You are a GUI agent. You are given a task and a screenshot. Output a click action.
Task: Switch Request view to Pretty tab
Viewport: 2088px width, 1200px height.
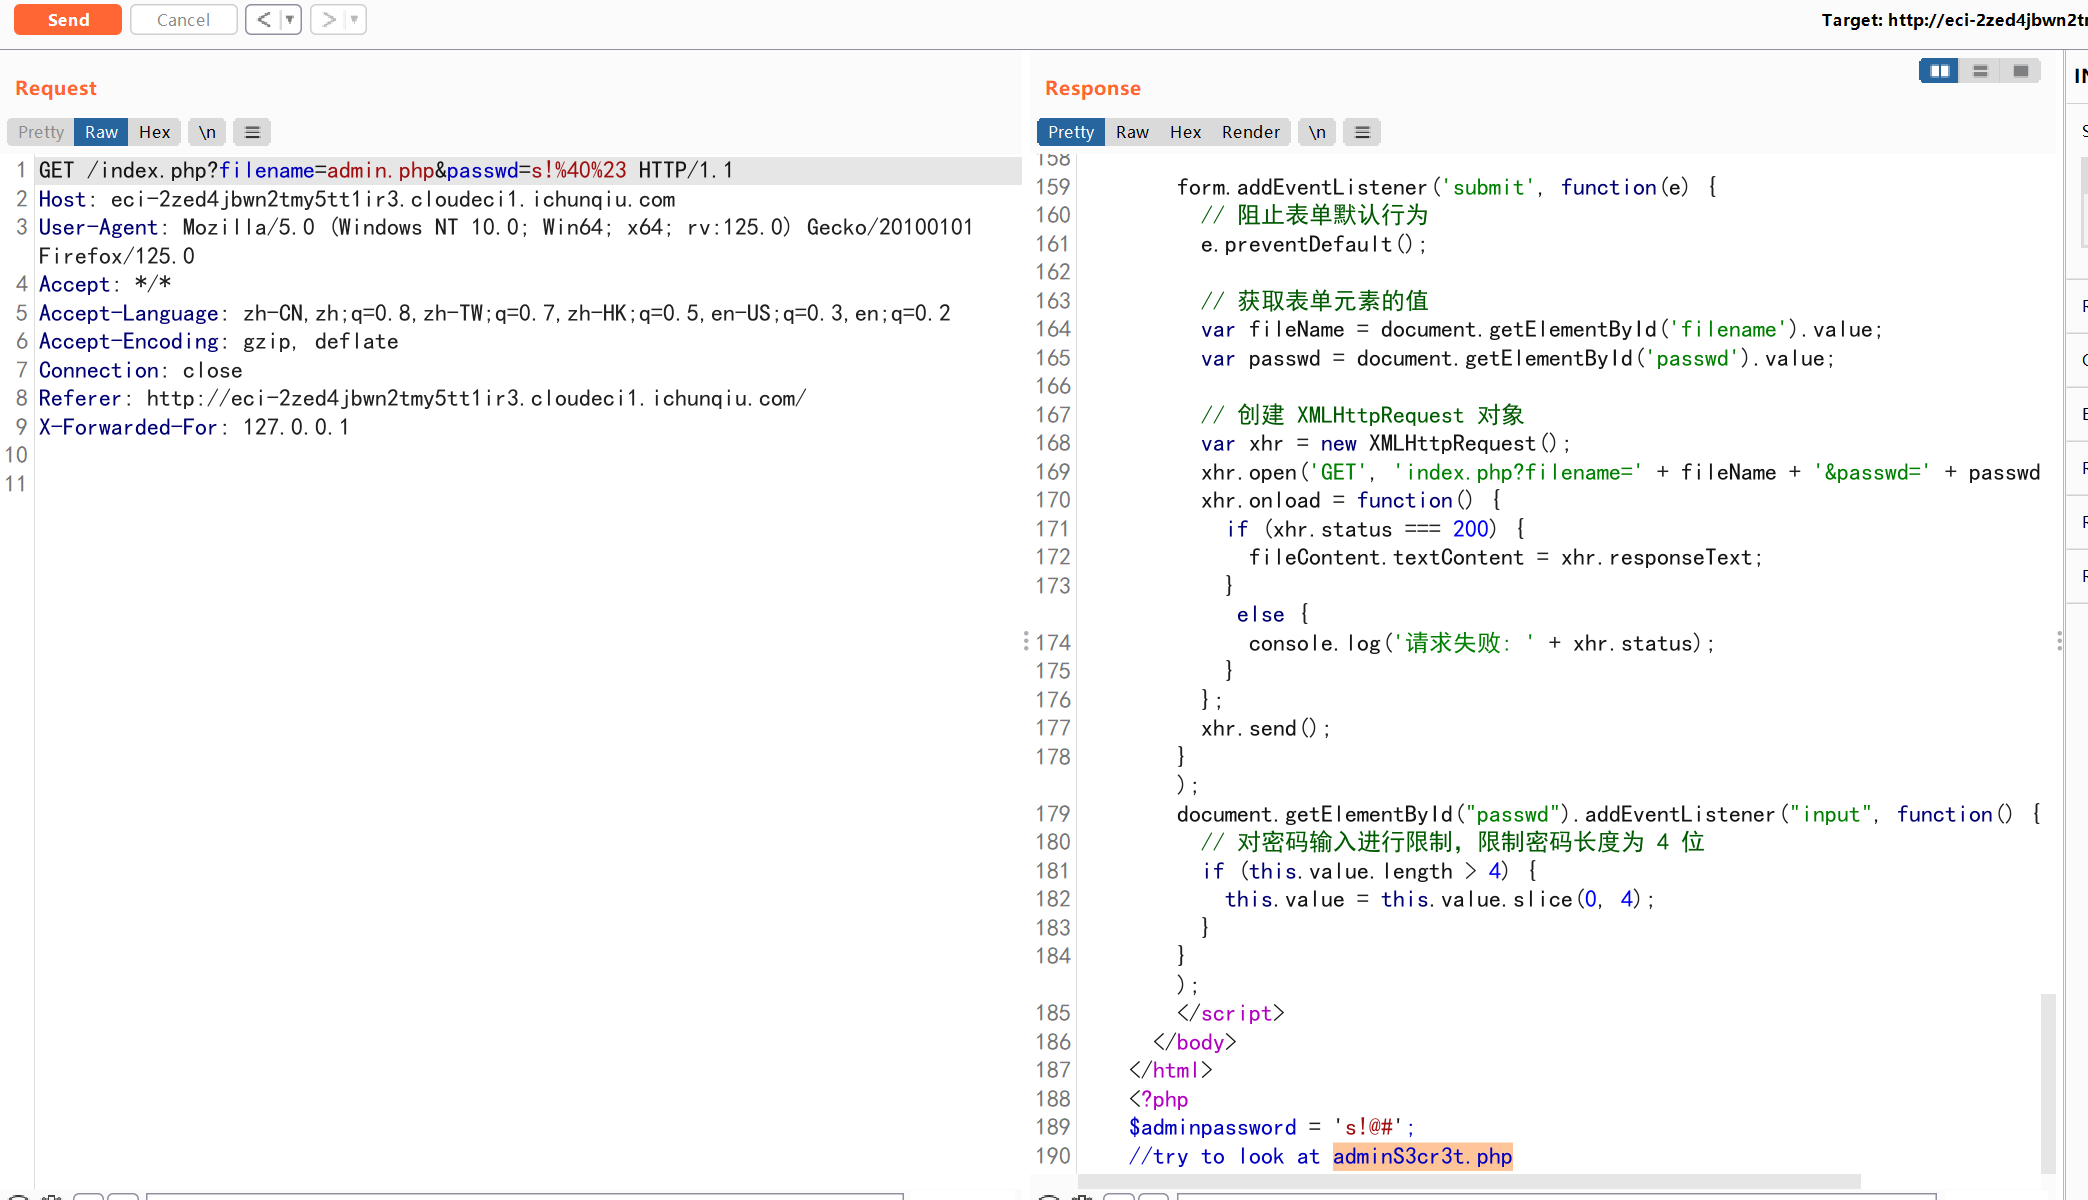coord(41,132)
